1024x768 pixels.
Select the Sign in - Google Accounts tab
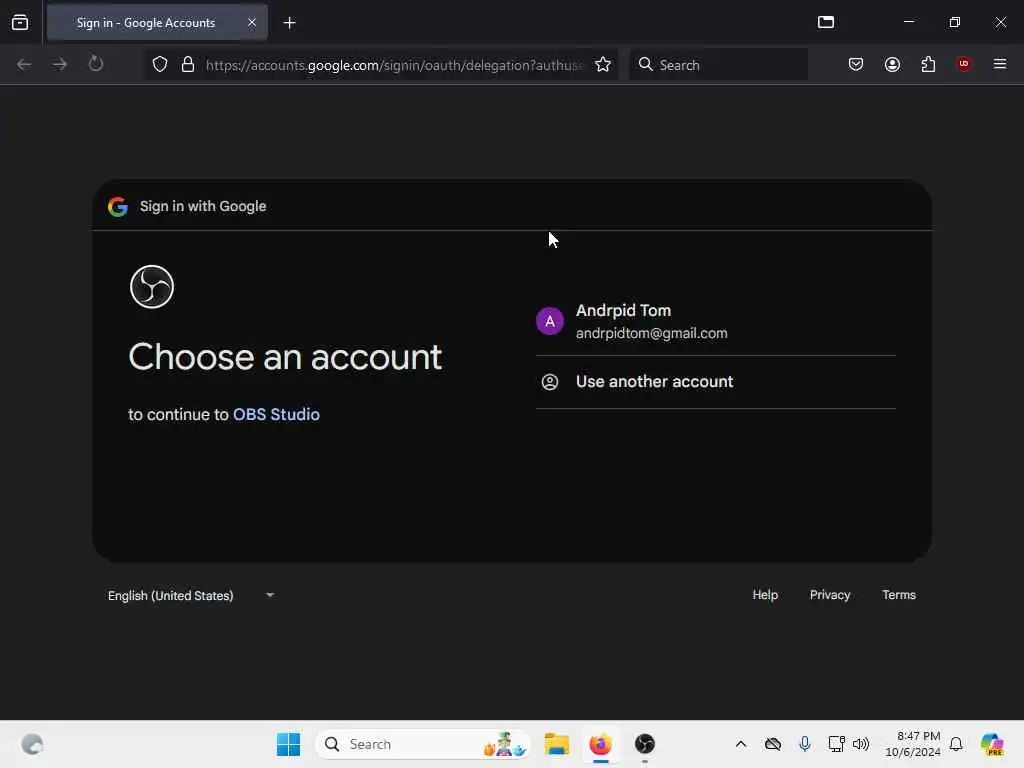157,23
